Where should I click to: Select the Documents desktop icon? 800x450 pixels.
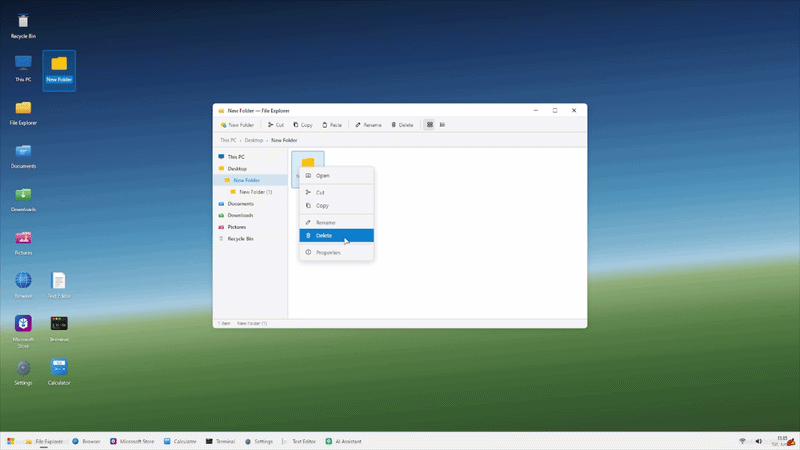23,156
